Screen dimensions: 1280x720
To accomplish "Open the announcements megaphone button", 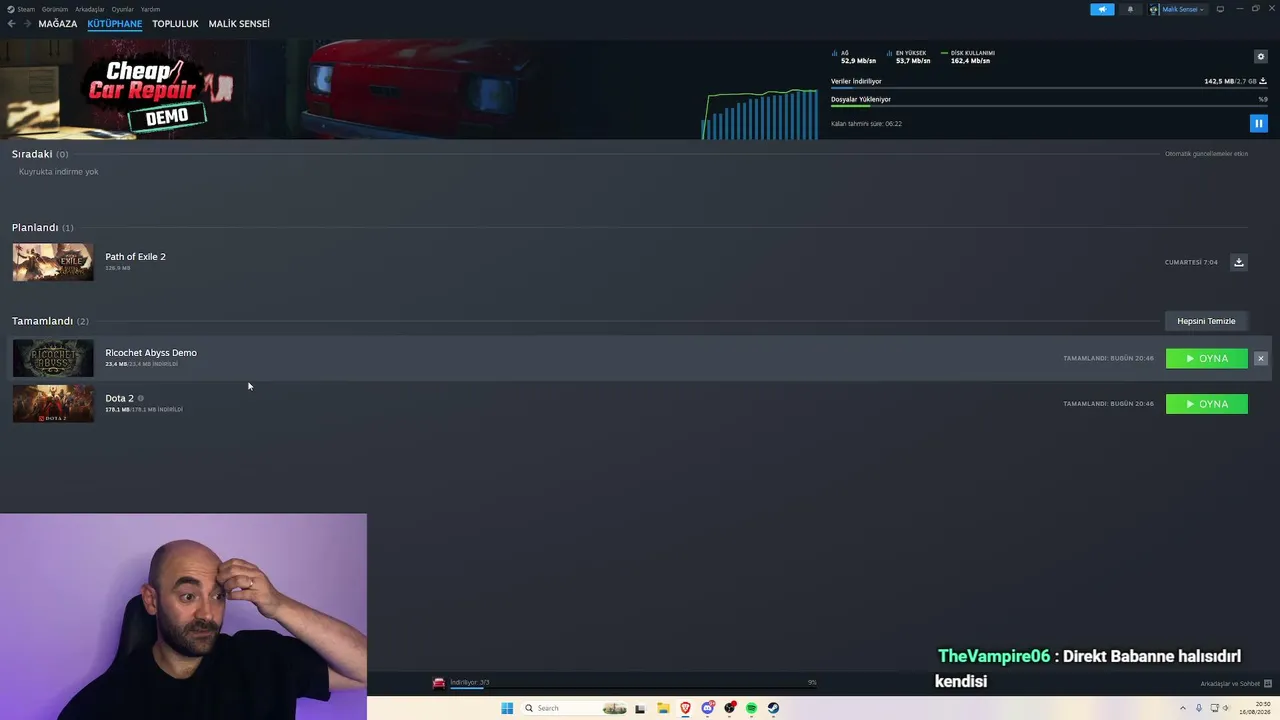I will (x=1102, y=9).
